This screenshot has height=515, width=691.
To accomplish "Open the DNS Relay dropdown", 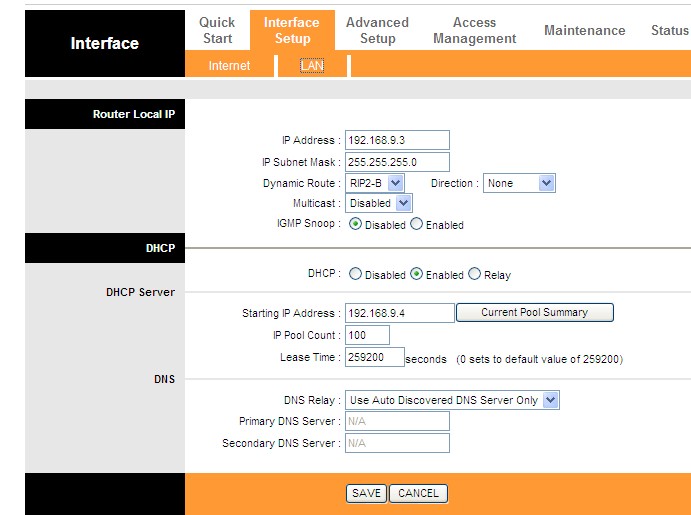I will click(x=452, y=400).
